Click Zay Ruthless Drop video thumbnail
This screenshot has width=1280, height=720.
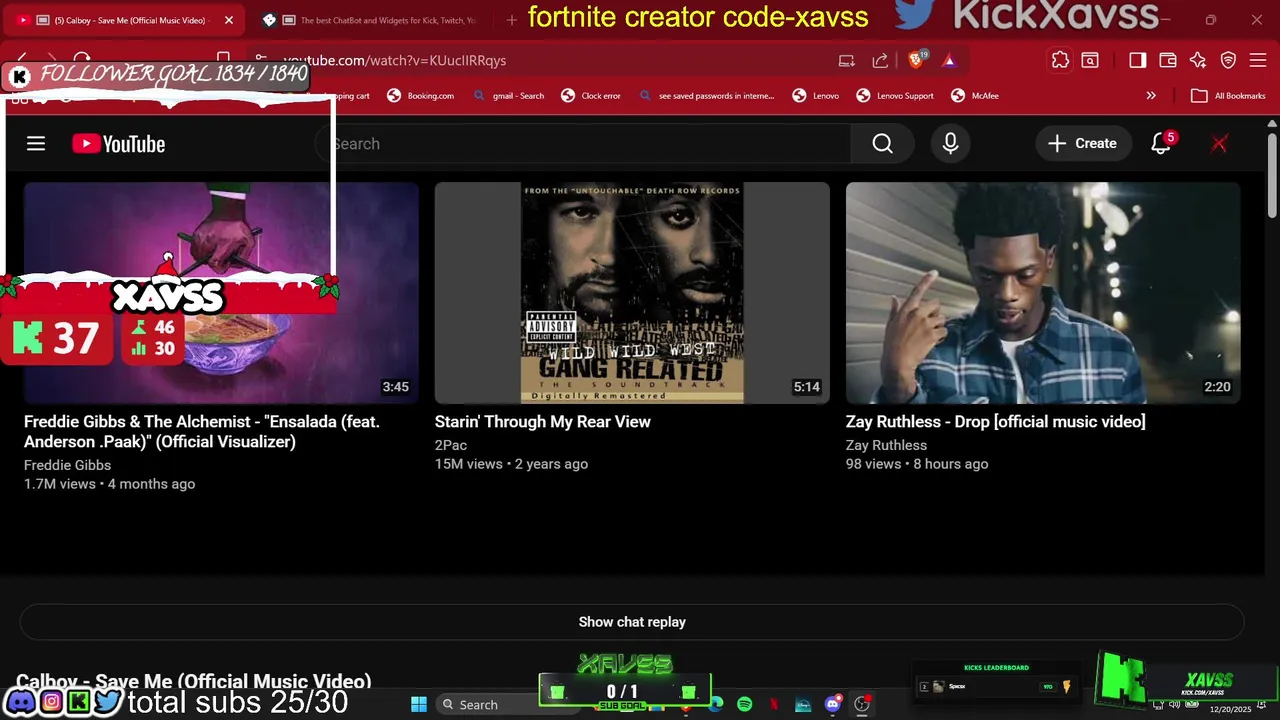(x=1043, y=293)
